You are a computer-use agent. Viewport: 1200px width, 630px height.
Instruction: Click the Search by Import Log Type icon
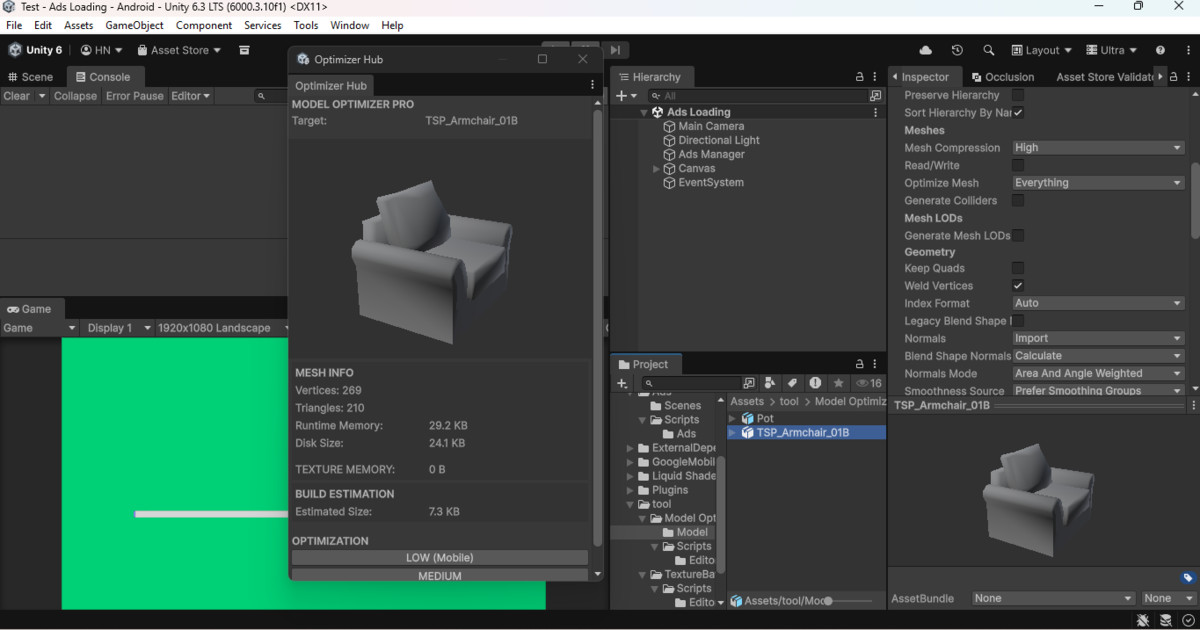coord(815,383)
